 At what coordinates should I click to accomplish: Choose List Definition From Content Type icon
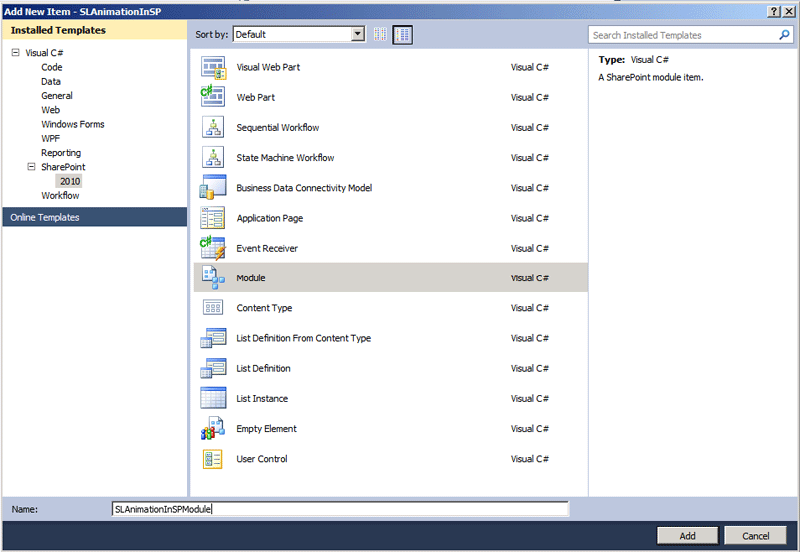pos(213,338)
